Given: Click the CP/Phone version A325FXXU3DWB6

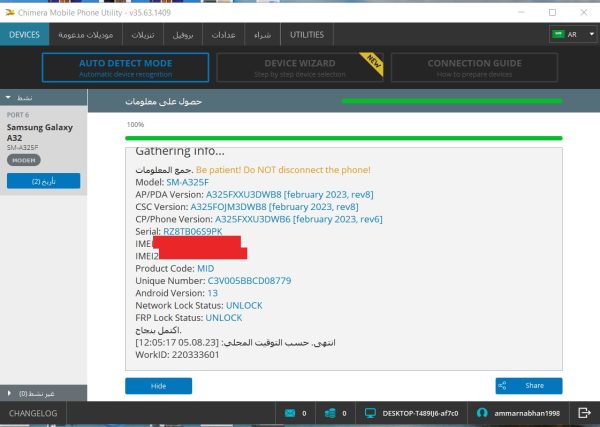Looking at the screenshot, I should coord(253,219).
